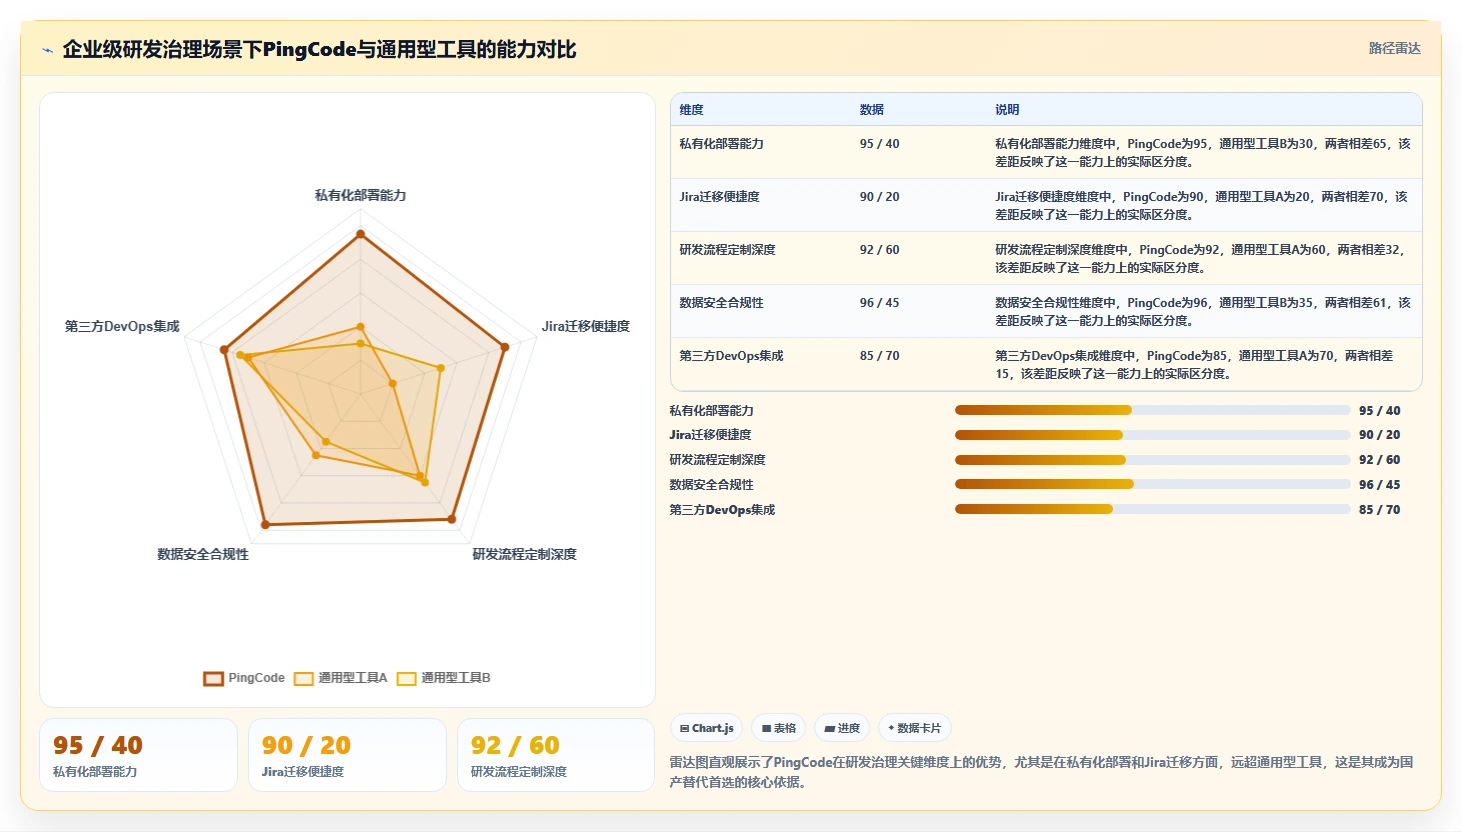Click the 私有化部署能力 progress bar

1152,410
